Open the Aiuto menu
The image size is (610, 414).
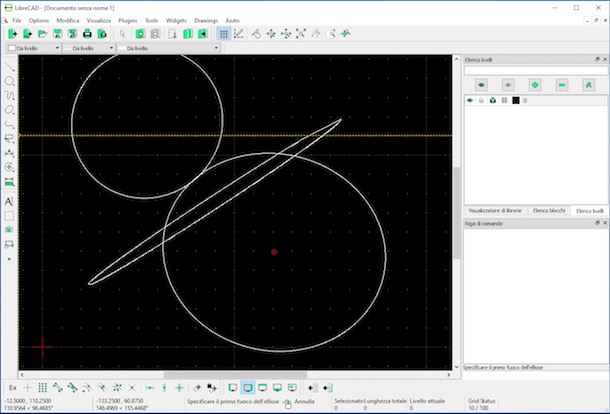pos(232,20)
